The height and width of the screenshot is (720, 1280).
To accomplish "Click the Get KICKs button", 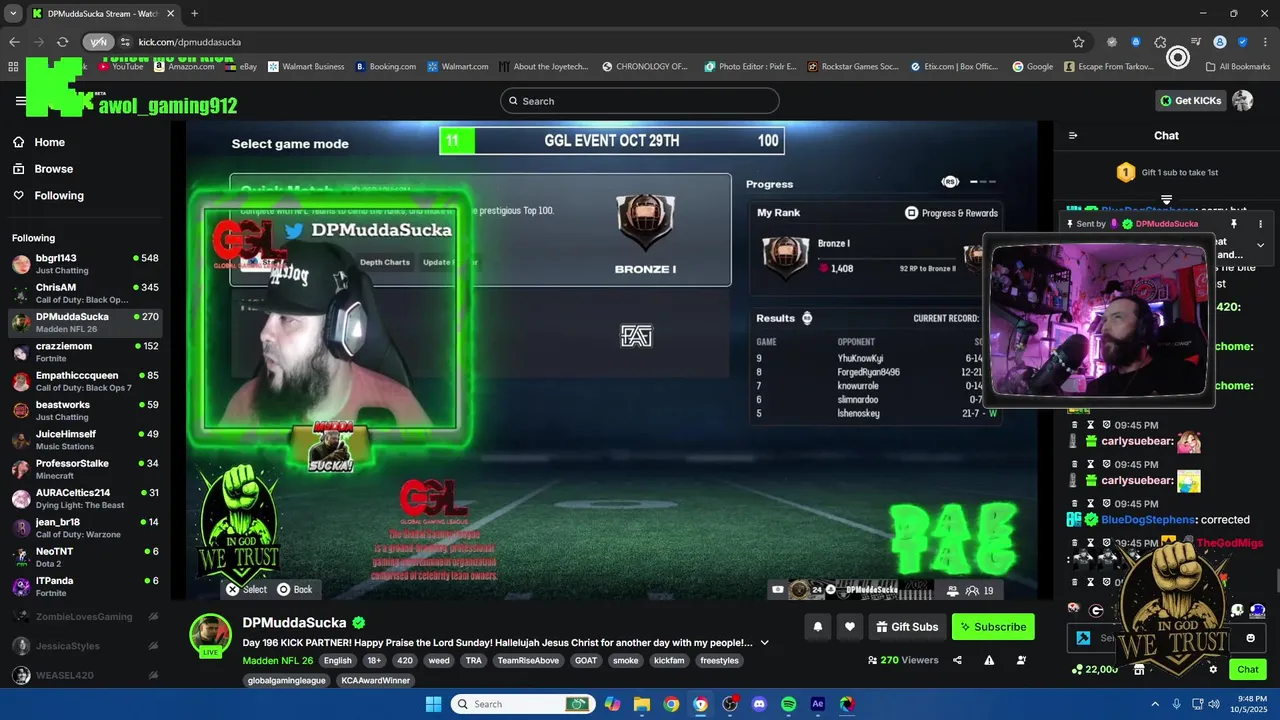I will tap(1191, 100).
